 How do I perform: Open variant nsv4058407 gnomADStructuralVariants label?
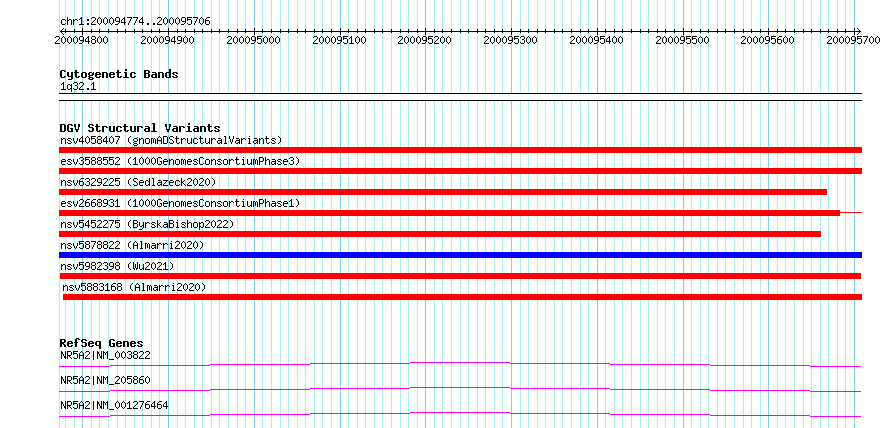171,140
